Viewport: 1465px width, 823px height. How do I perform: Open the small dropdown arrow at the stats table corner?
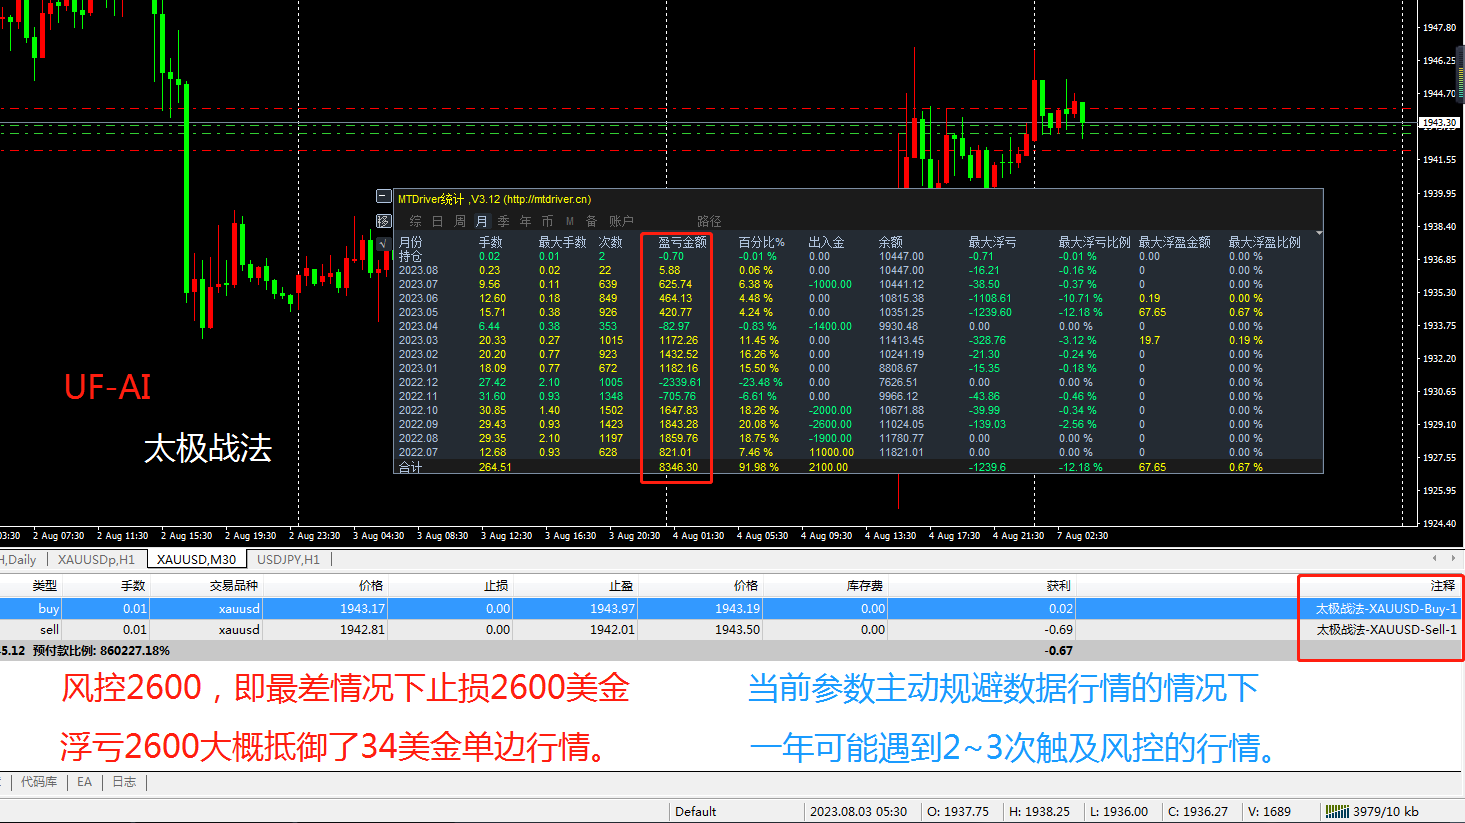click(x=1319, y=234)
